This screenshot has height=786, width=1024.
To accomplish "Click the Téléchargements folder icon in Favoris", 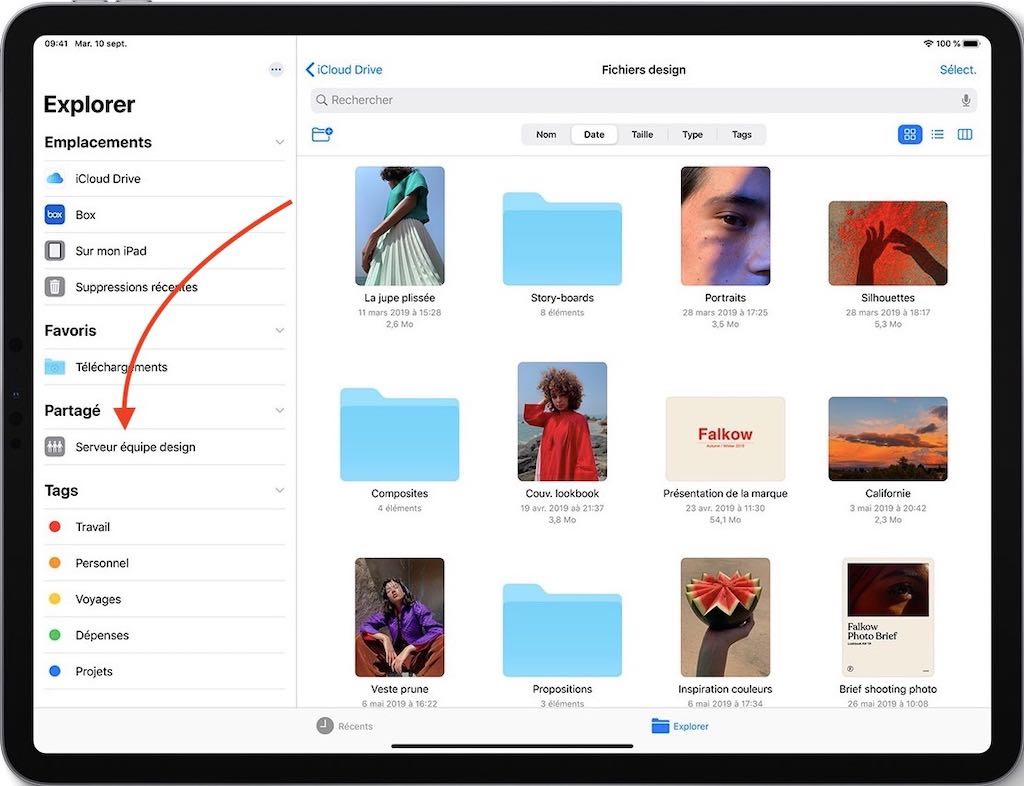I will pos(55,367).
